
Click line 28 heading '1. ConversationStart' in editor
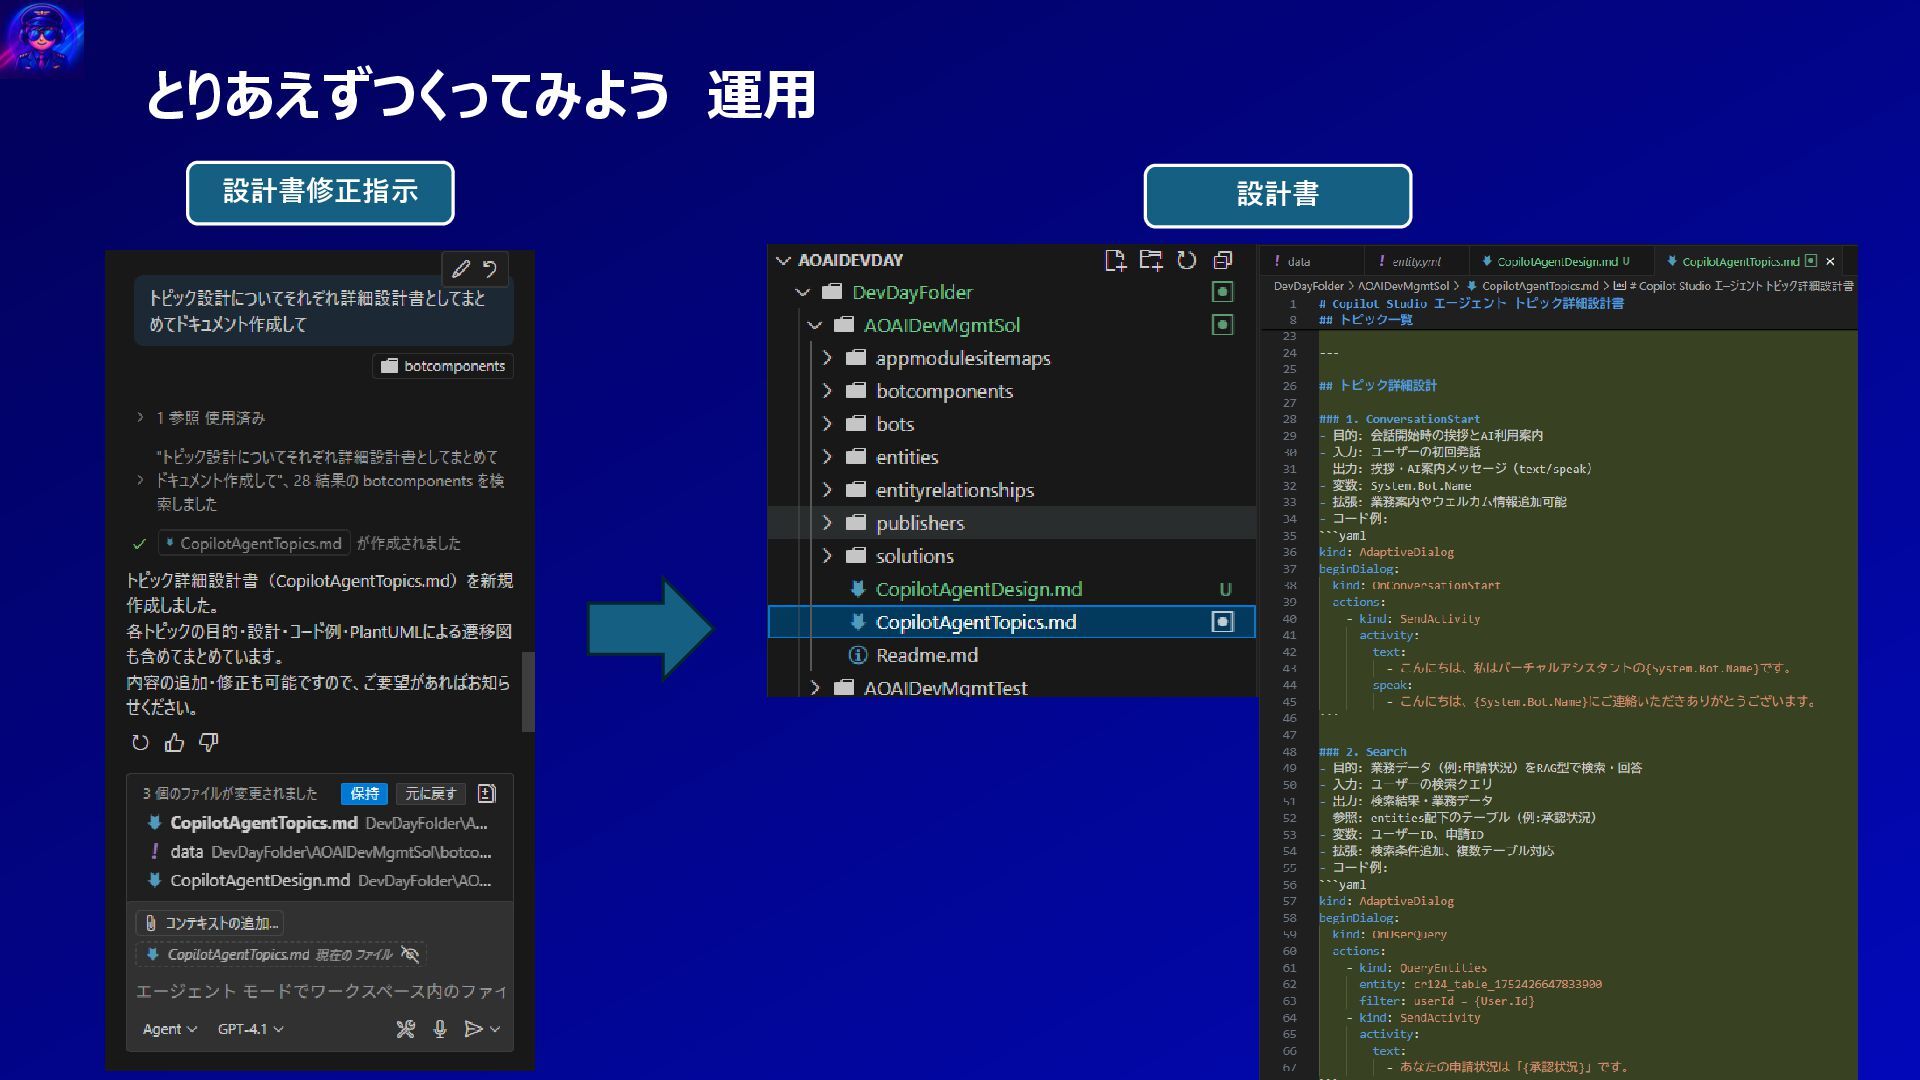click(1399, 419)
